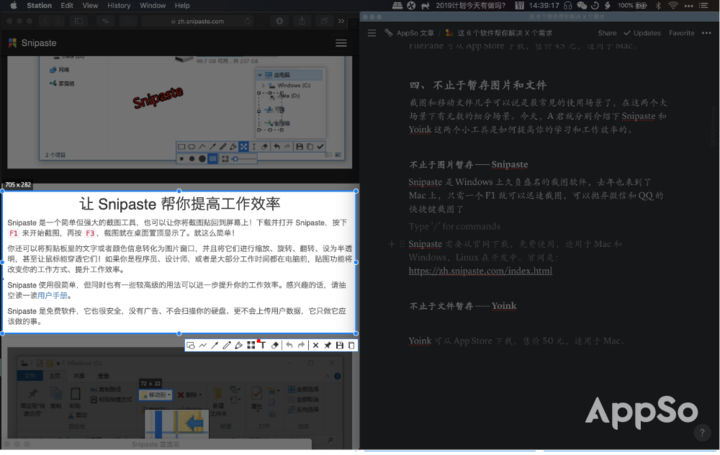720x455 pixels.
Task: Expand Safari toolbar overflow chevrons
Action: [x=341, y=21]
